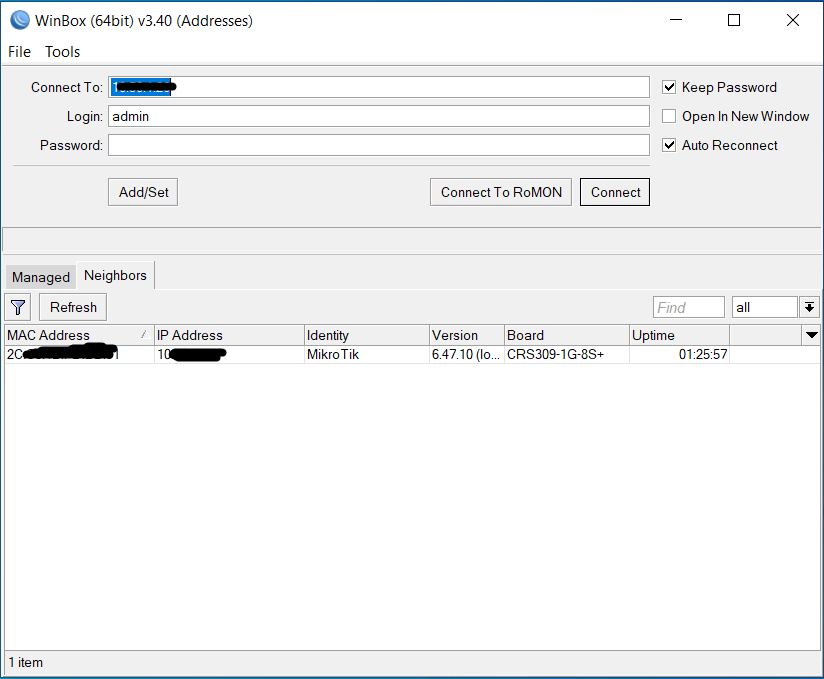Image resolution: width=824 pixels, height=679 pixels.
Task: Select the MikroTik identity cell
Action: tap(367, 354)
